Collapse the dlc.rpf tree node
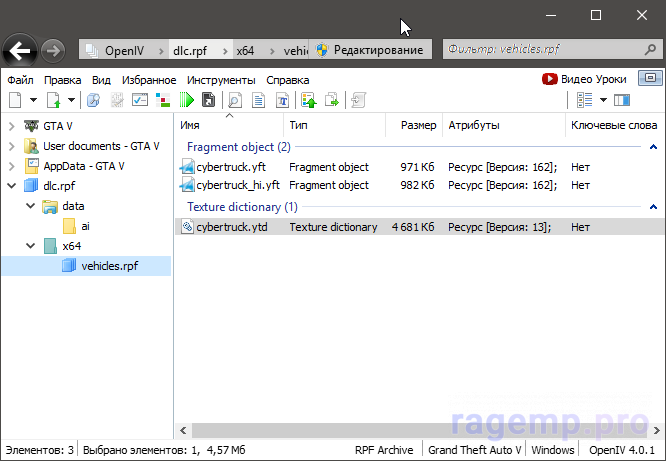Screen dimensions: 666x461 pos(12,186)
